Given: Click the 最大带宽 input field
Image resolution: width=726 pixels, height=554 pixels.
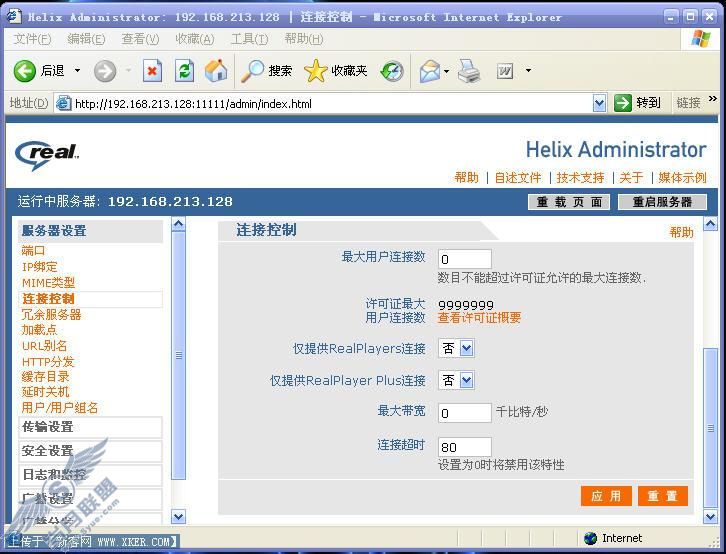Looking at the screenshot, I should click(464, 413).
